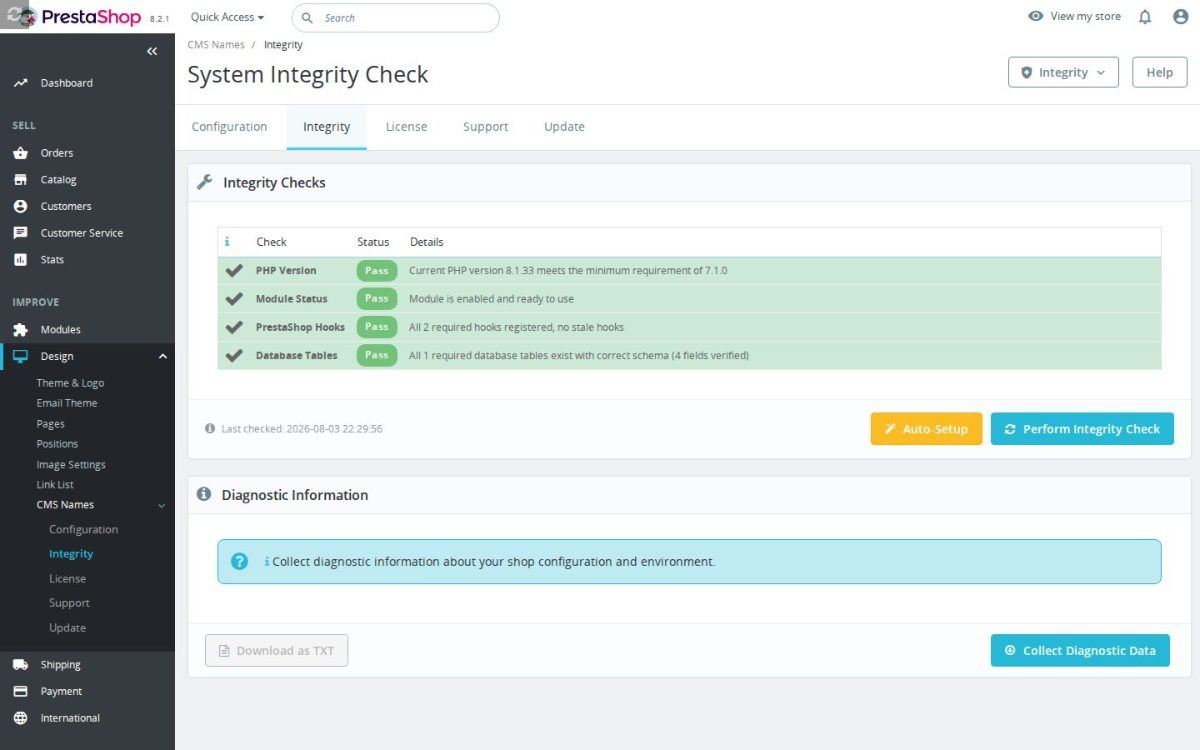1200x750 pixels.
Task: Click the Auto-Setup button
Action: [x=926, y=429]
